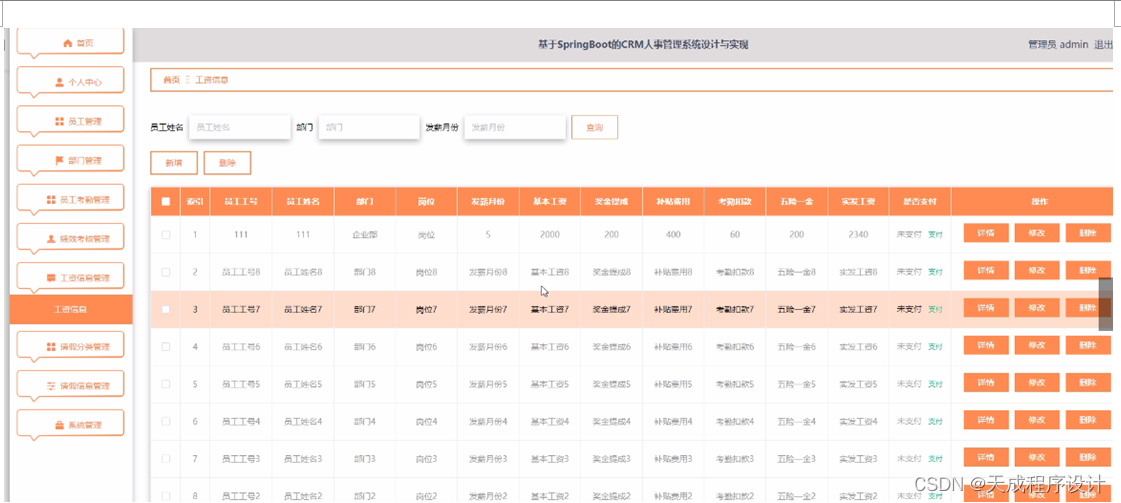This screenshot has height=503, width=1121.
Task: Focus the 员工姓名 search field
Action: tap(239, 127)
